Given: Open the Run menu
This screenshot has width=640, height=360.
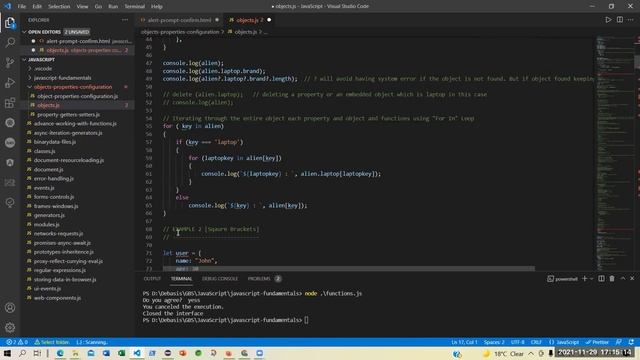Looking at the screenshot, I should [x=113, y=7].
